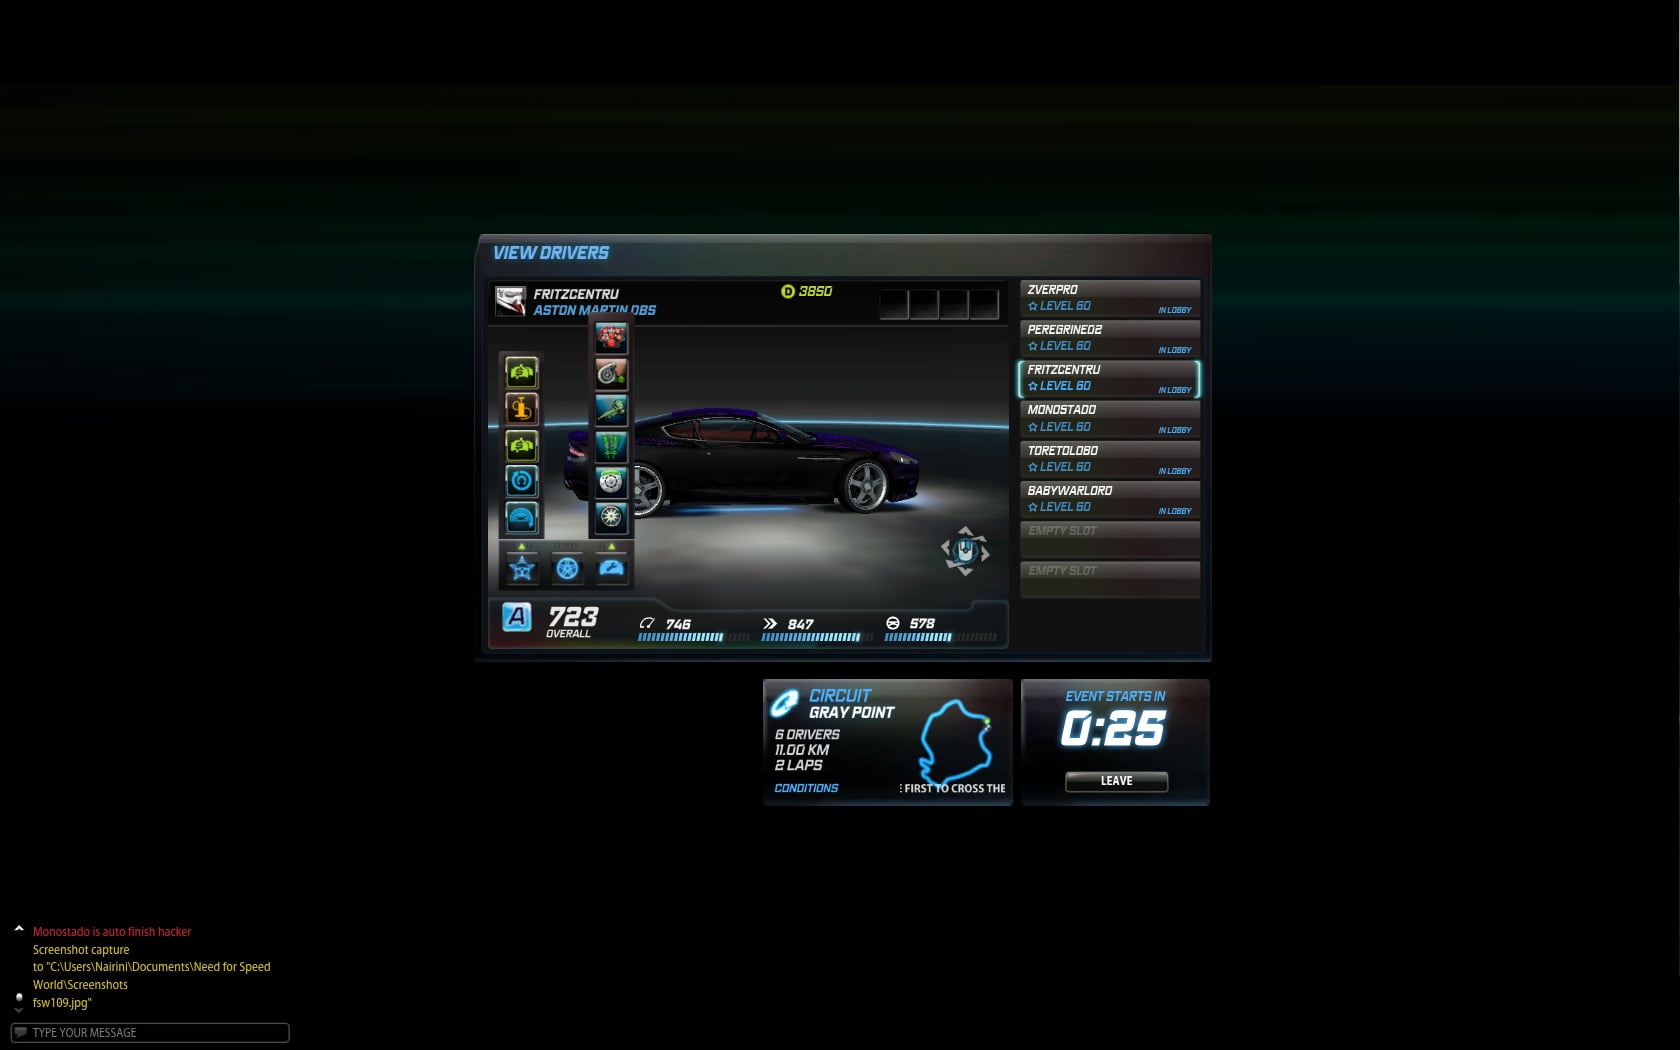Screen dimensions: 1680x1050
Task: Click the handling 578 stat bar
Action: 940,637
